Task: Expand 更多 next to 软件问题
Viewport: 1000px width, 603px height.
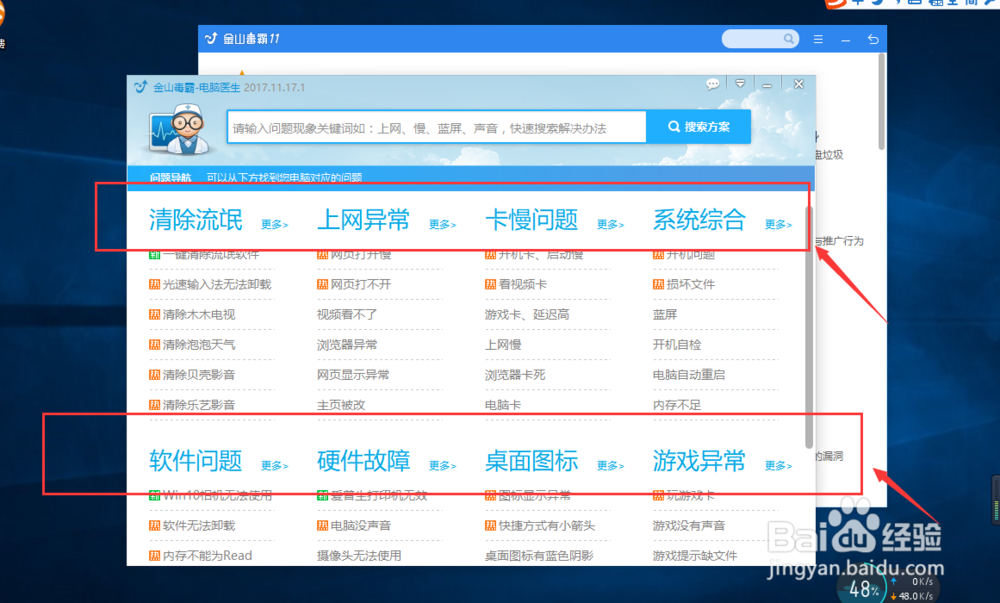Action: (274, 465)
